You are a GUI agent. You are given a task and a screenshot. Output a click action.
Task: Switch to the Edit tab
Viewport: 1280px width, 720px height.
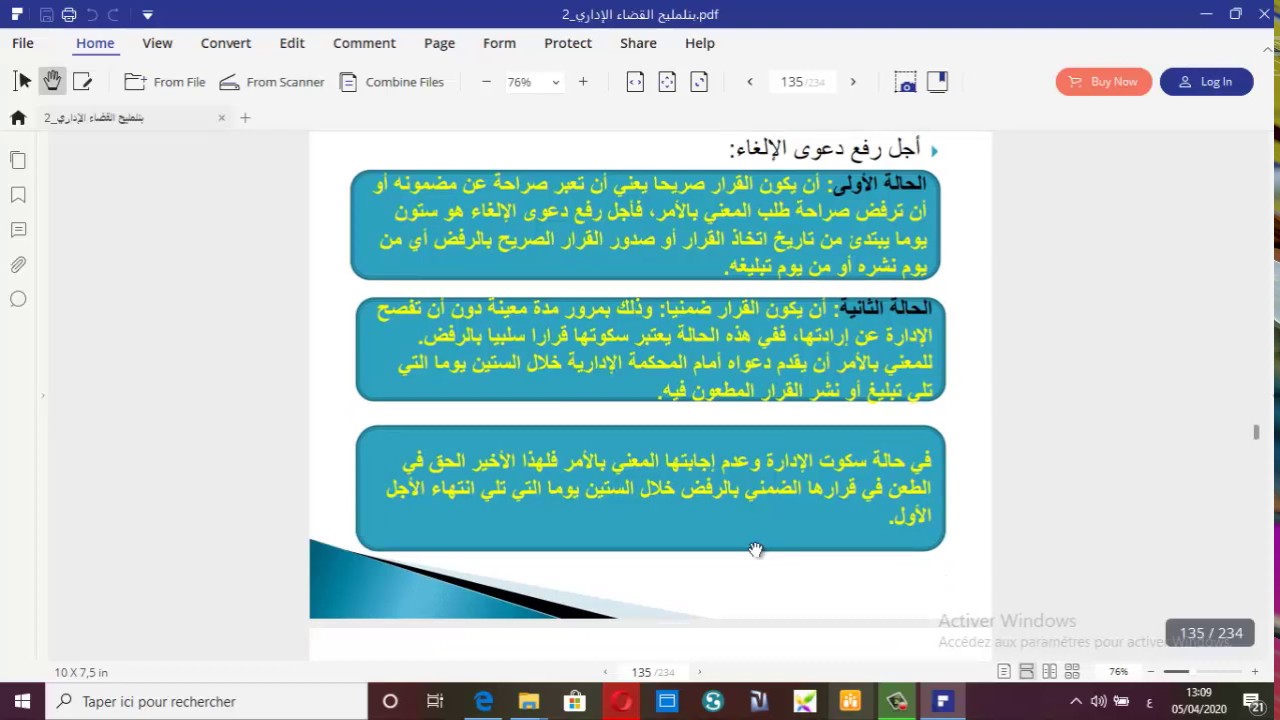click(x=292, y=43)
